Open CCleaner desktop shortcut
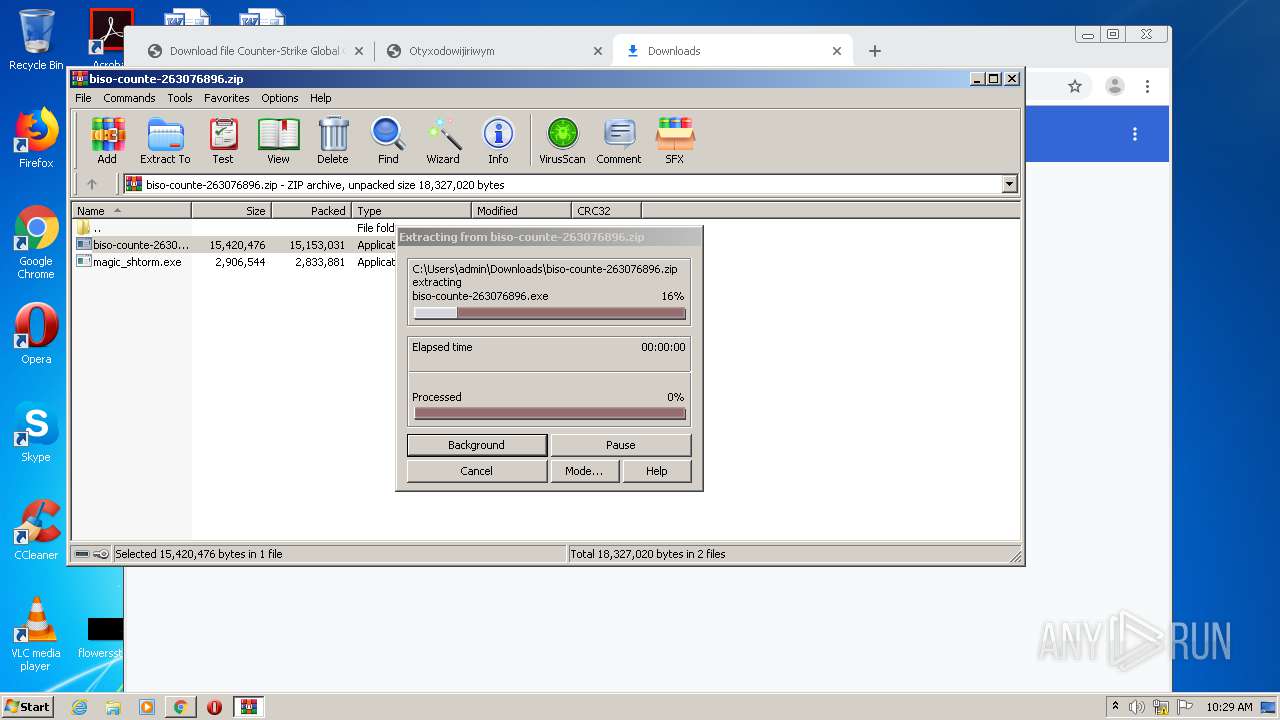The width and height of the screenshot is (1280, 720). pyautogui.click(x=36, y=531)
